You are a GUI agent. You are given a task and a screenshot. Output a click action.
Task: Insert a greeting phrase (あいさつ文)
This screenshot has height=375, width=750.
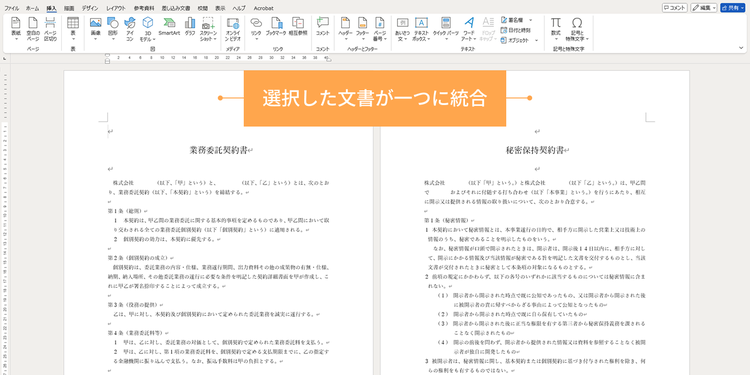[402, 29]
